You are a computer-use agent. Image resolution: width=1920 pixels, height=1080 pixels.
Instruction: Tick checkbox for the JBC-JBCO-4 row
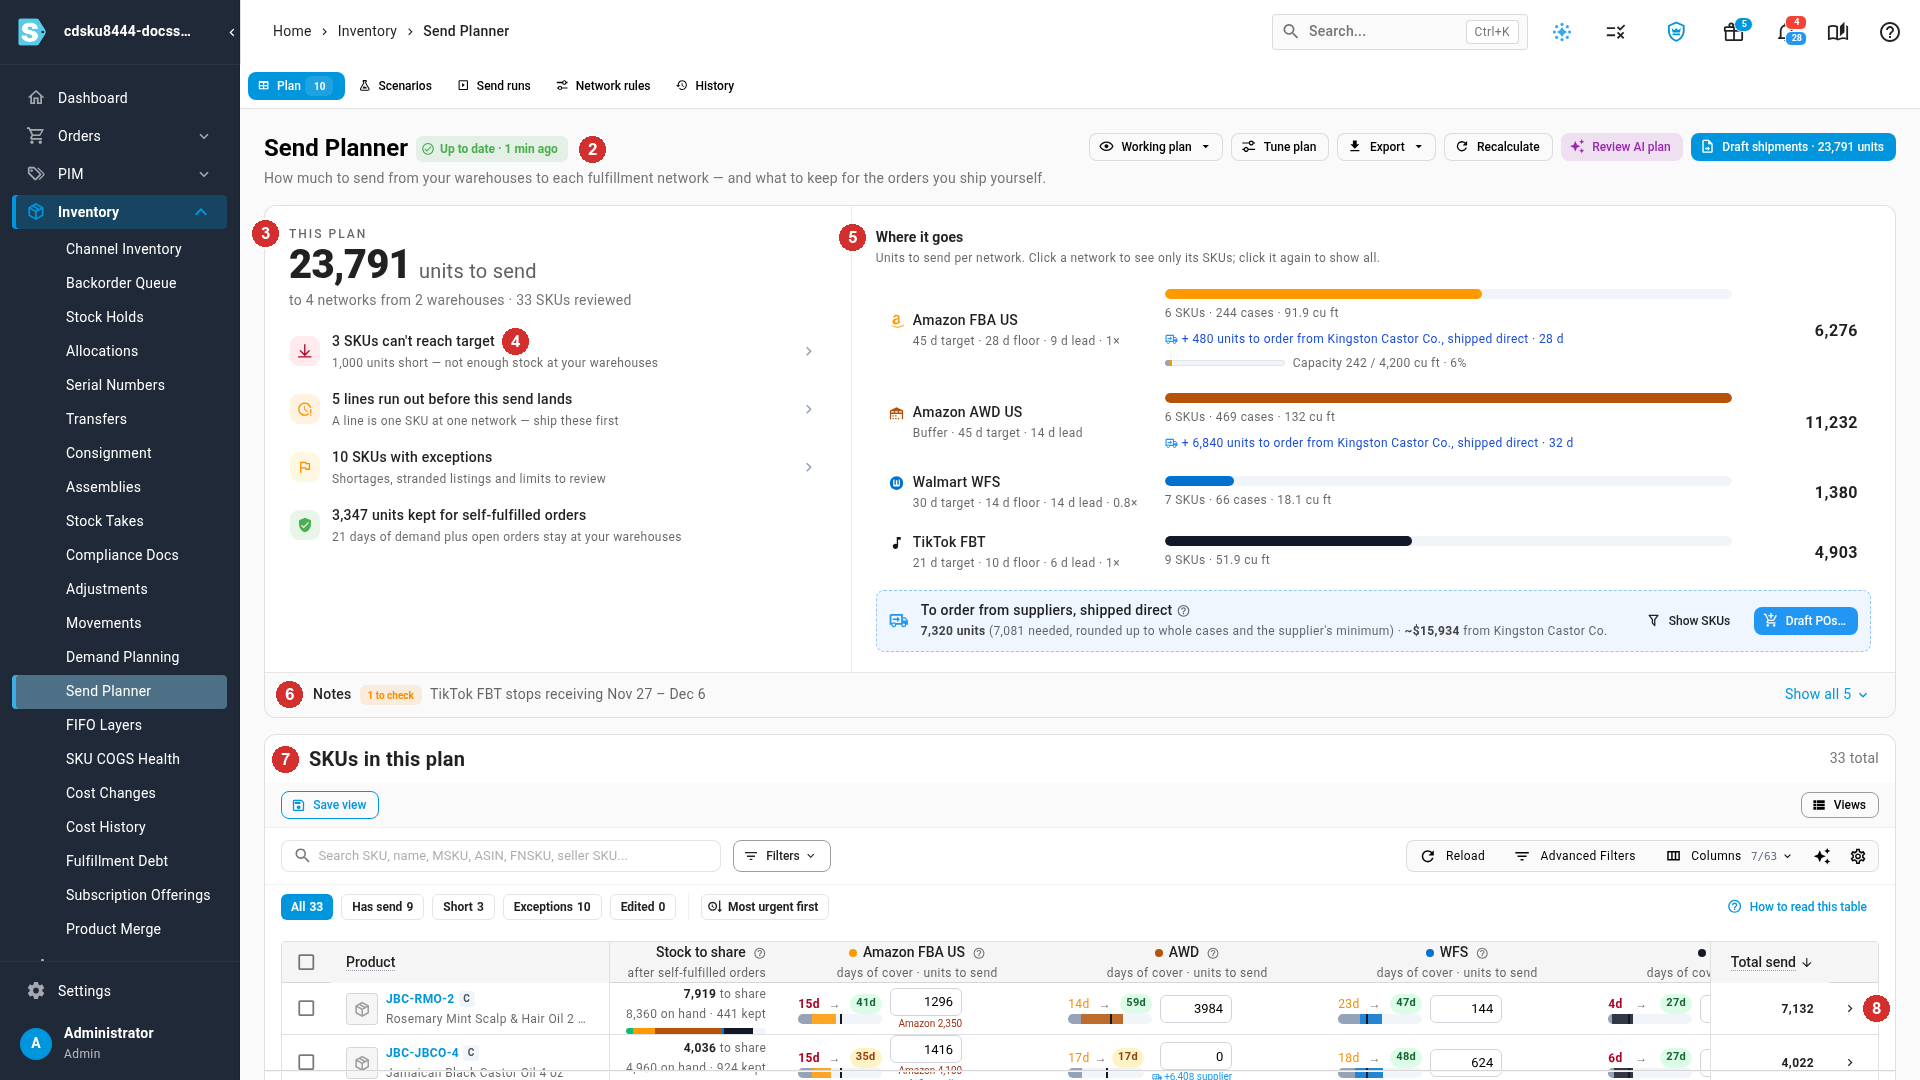pos(307,1062)
